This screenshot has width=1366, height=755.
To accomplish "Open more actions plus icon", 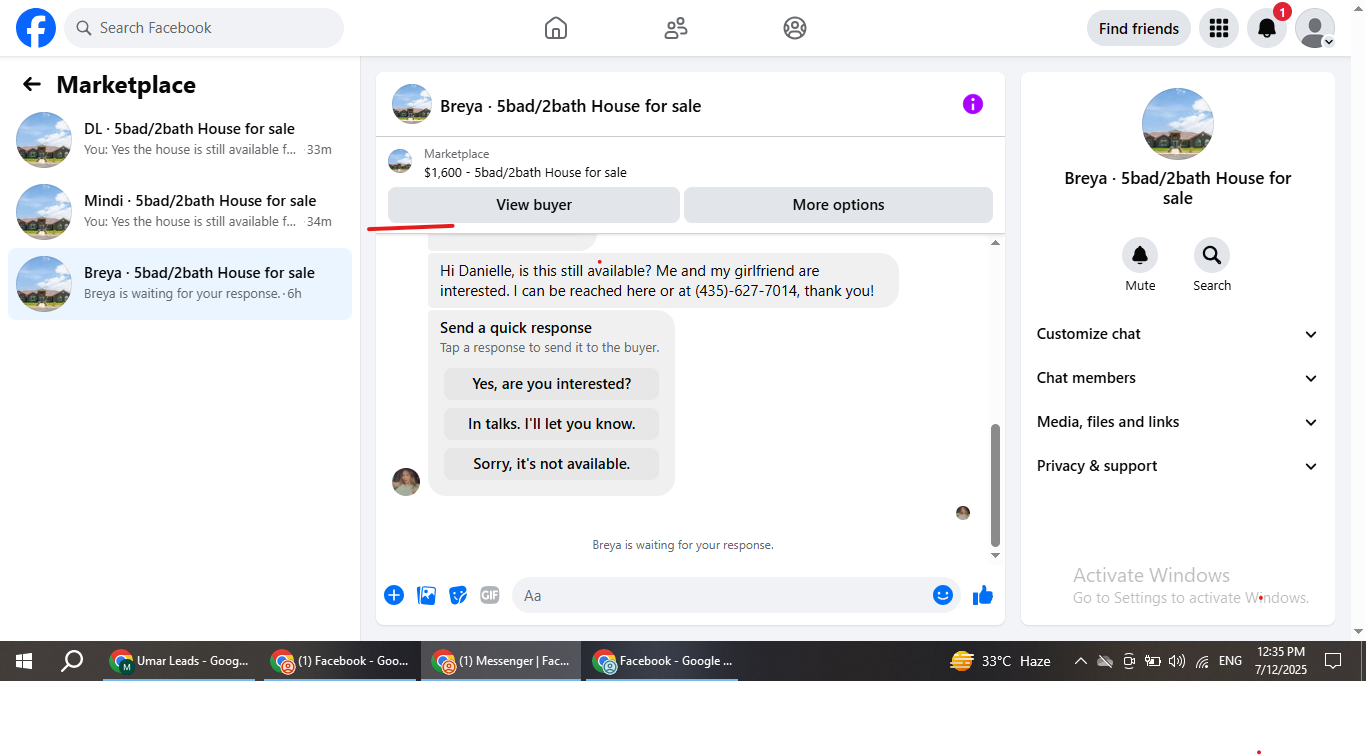I will 394,595.
